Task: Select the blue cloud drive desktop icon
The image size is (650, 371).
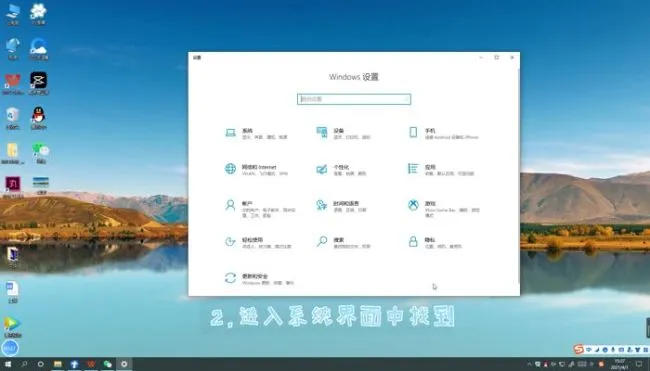Action: point(39,48)
